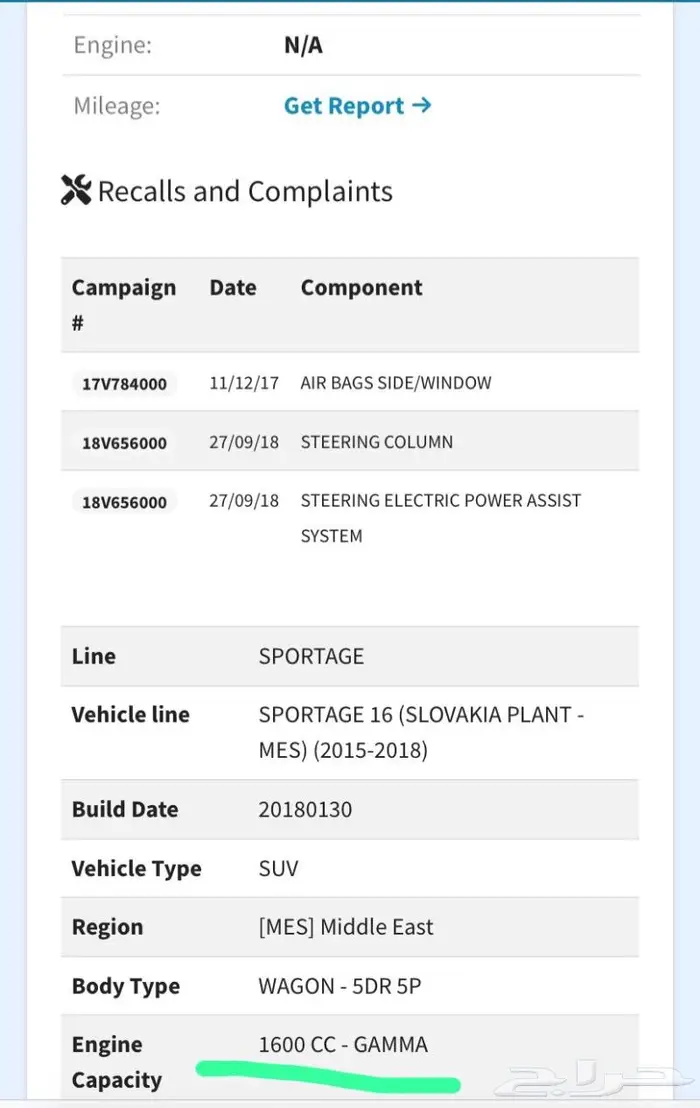
Task: Click the Campaign # column header
Action: [x=124, y=305]
